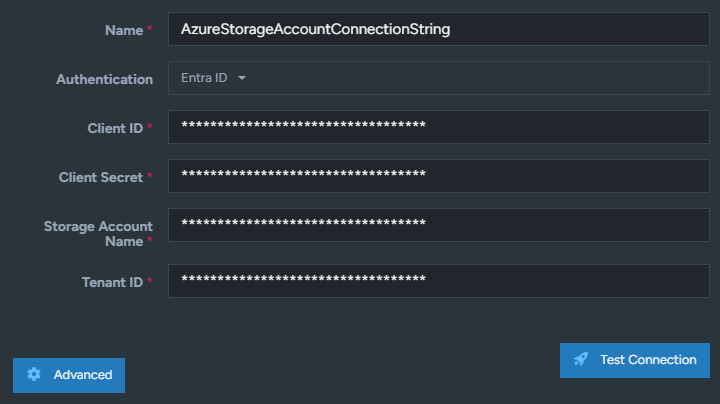Click the "Client Secret" label
720x404 pixels.
(x=101, y=177)
